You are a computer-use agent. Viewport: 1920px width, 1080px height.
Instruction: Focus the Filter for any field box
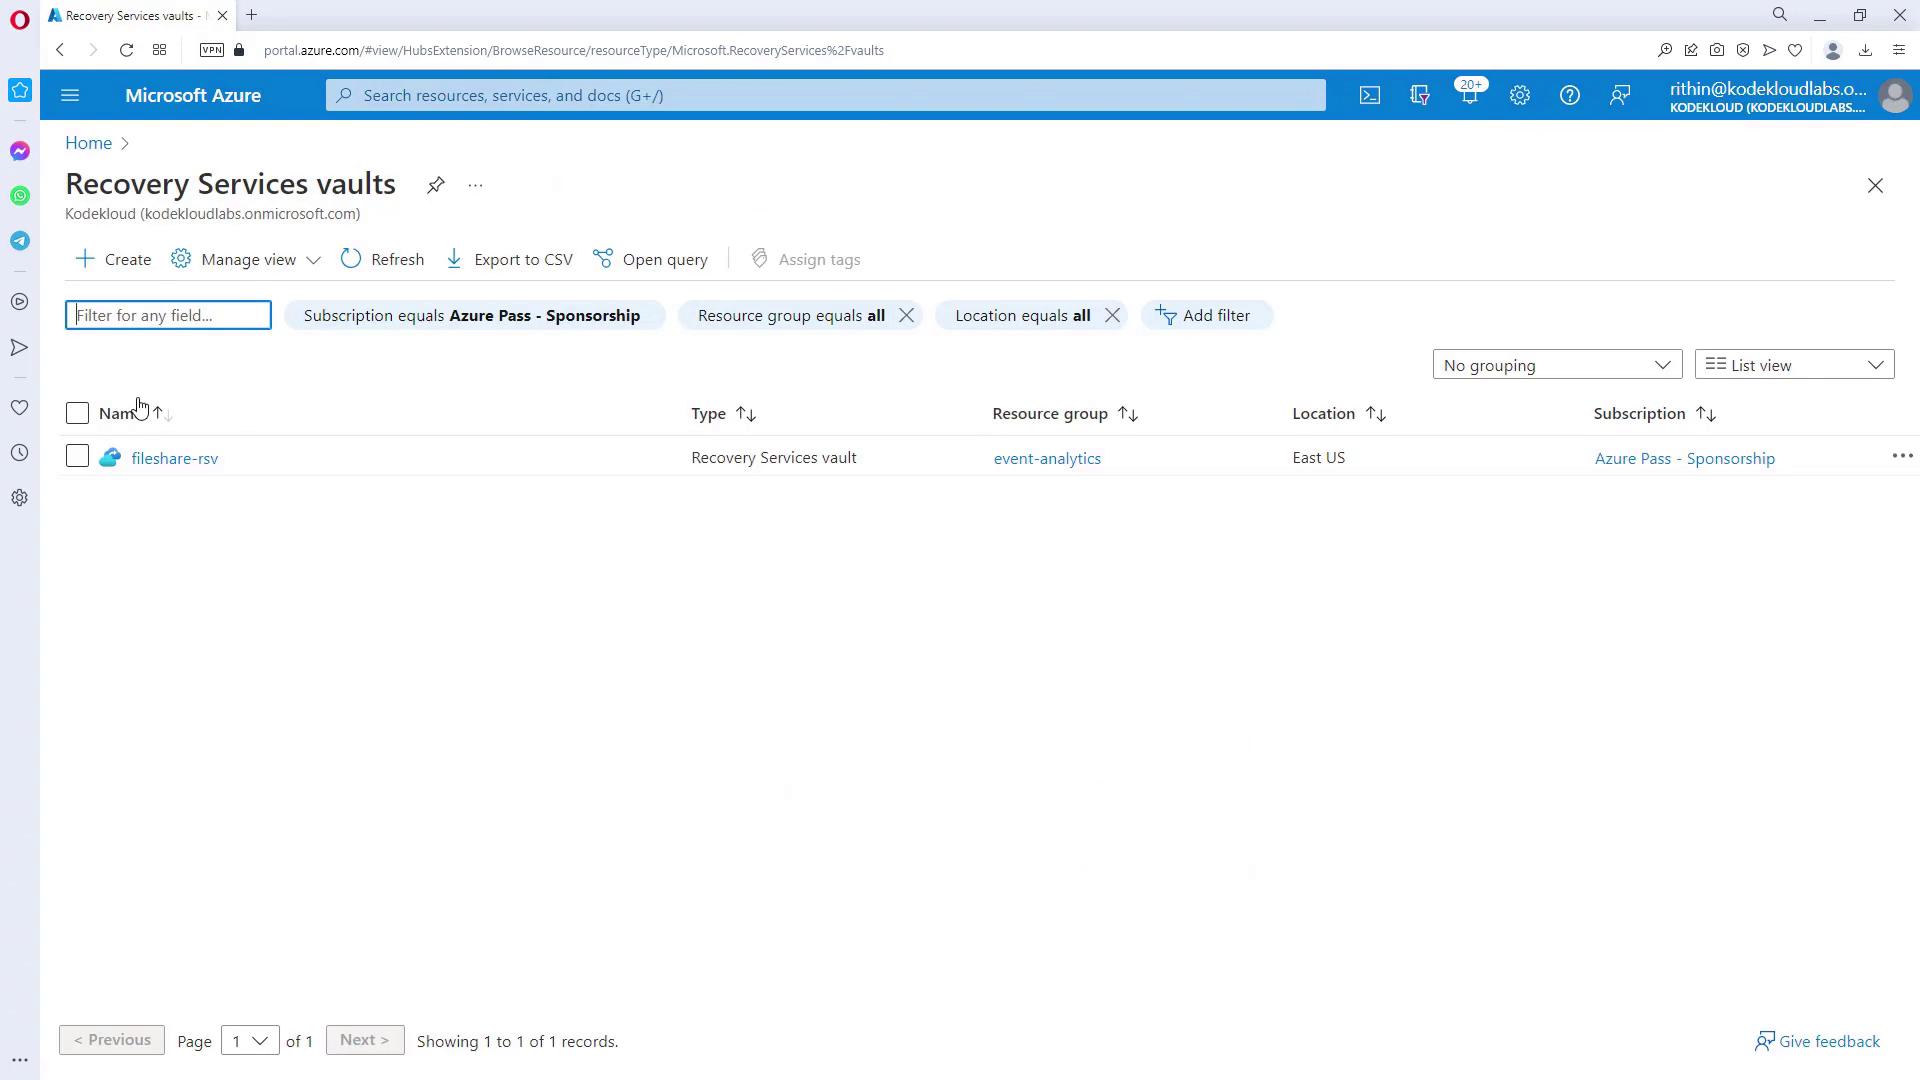tap(168, 315)
